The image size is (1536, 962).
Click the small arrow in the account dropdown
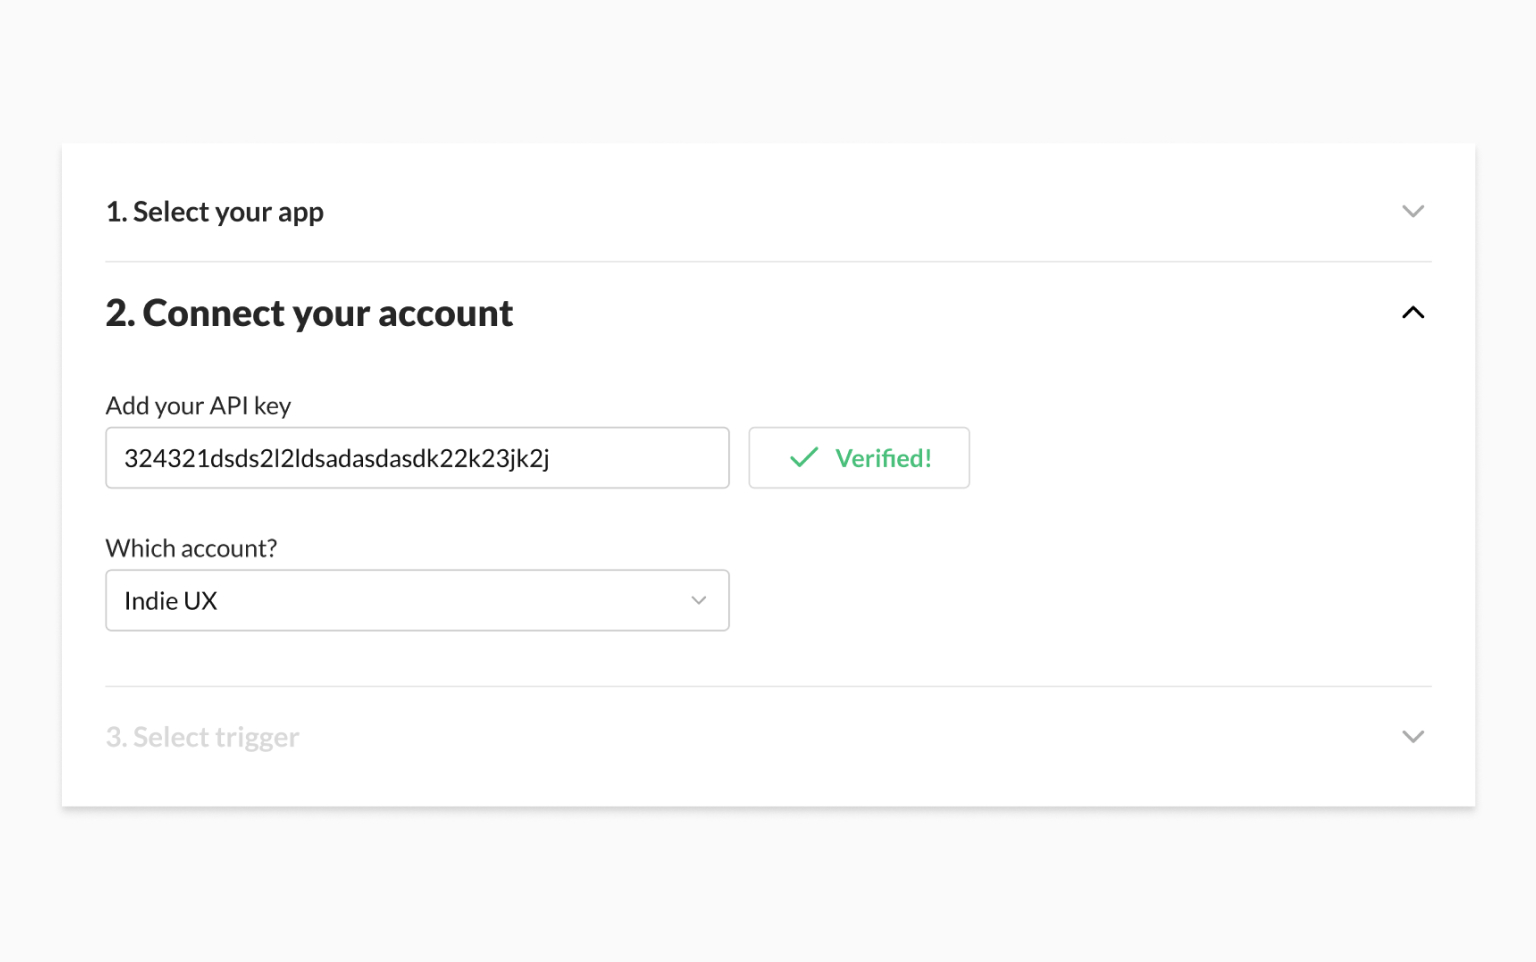coord(698,601)
